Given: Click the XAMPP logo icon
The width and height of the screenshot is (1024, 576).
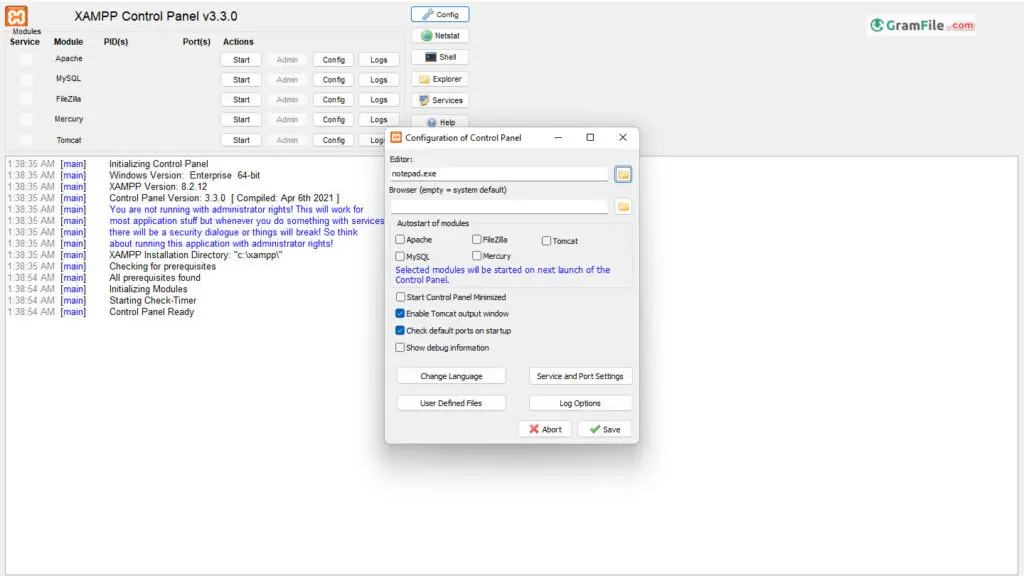Looking at the screenshot, I should [16, 16].
